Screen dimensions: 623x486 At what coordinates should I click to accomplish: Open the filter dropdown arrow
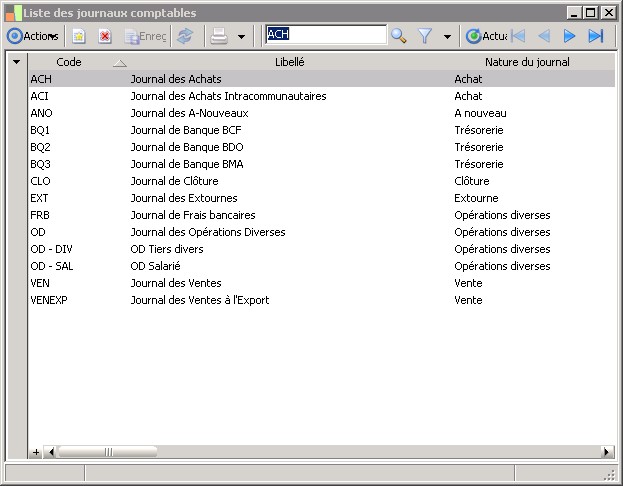tap(447, 37)
